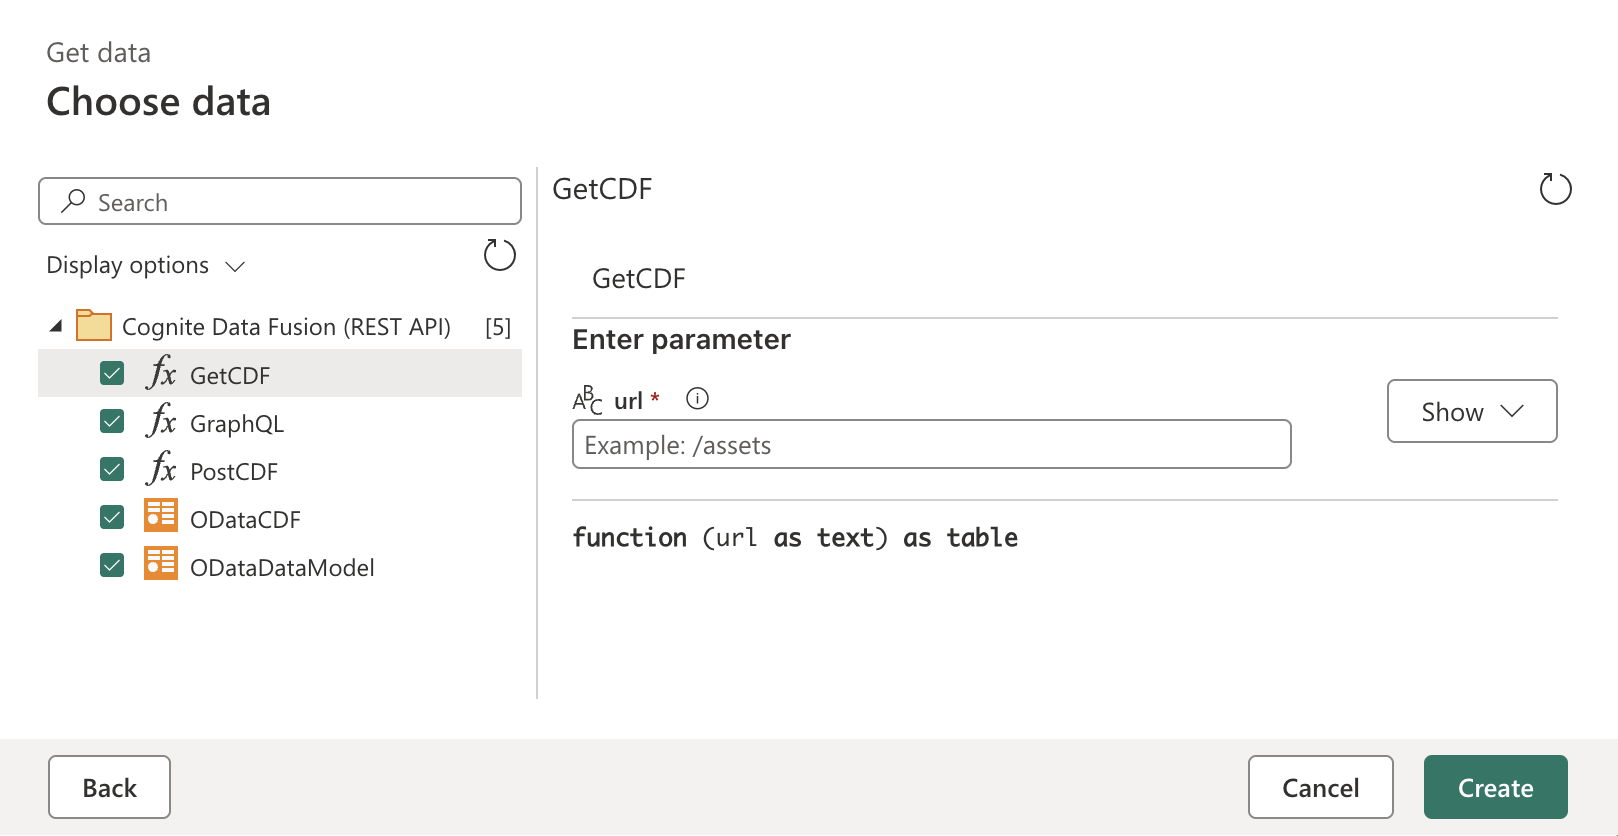This screenshot has height=836, width=1618.
Task: Click the fx icon next to GraphQL
Action: [161, 422]
